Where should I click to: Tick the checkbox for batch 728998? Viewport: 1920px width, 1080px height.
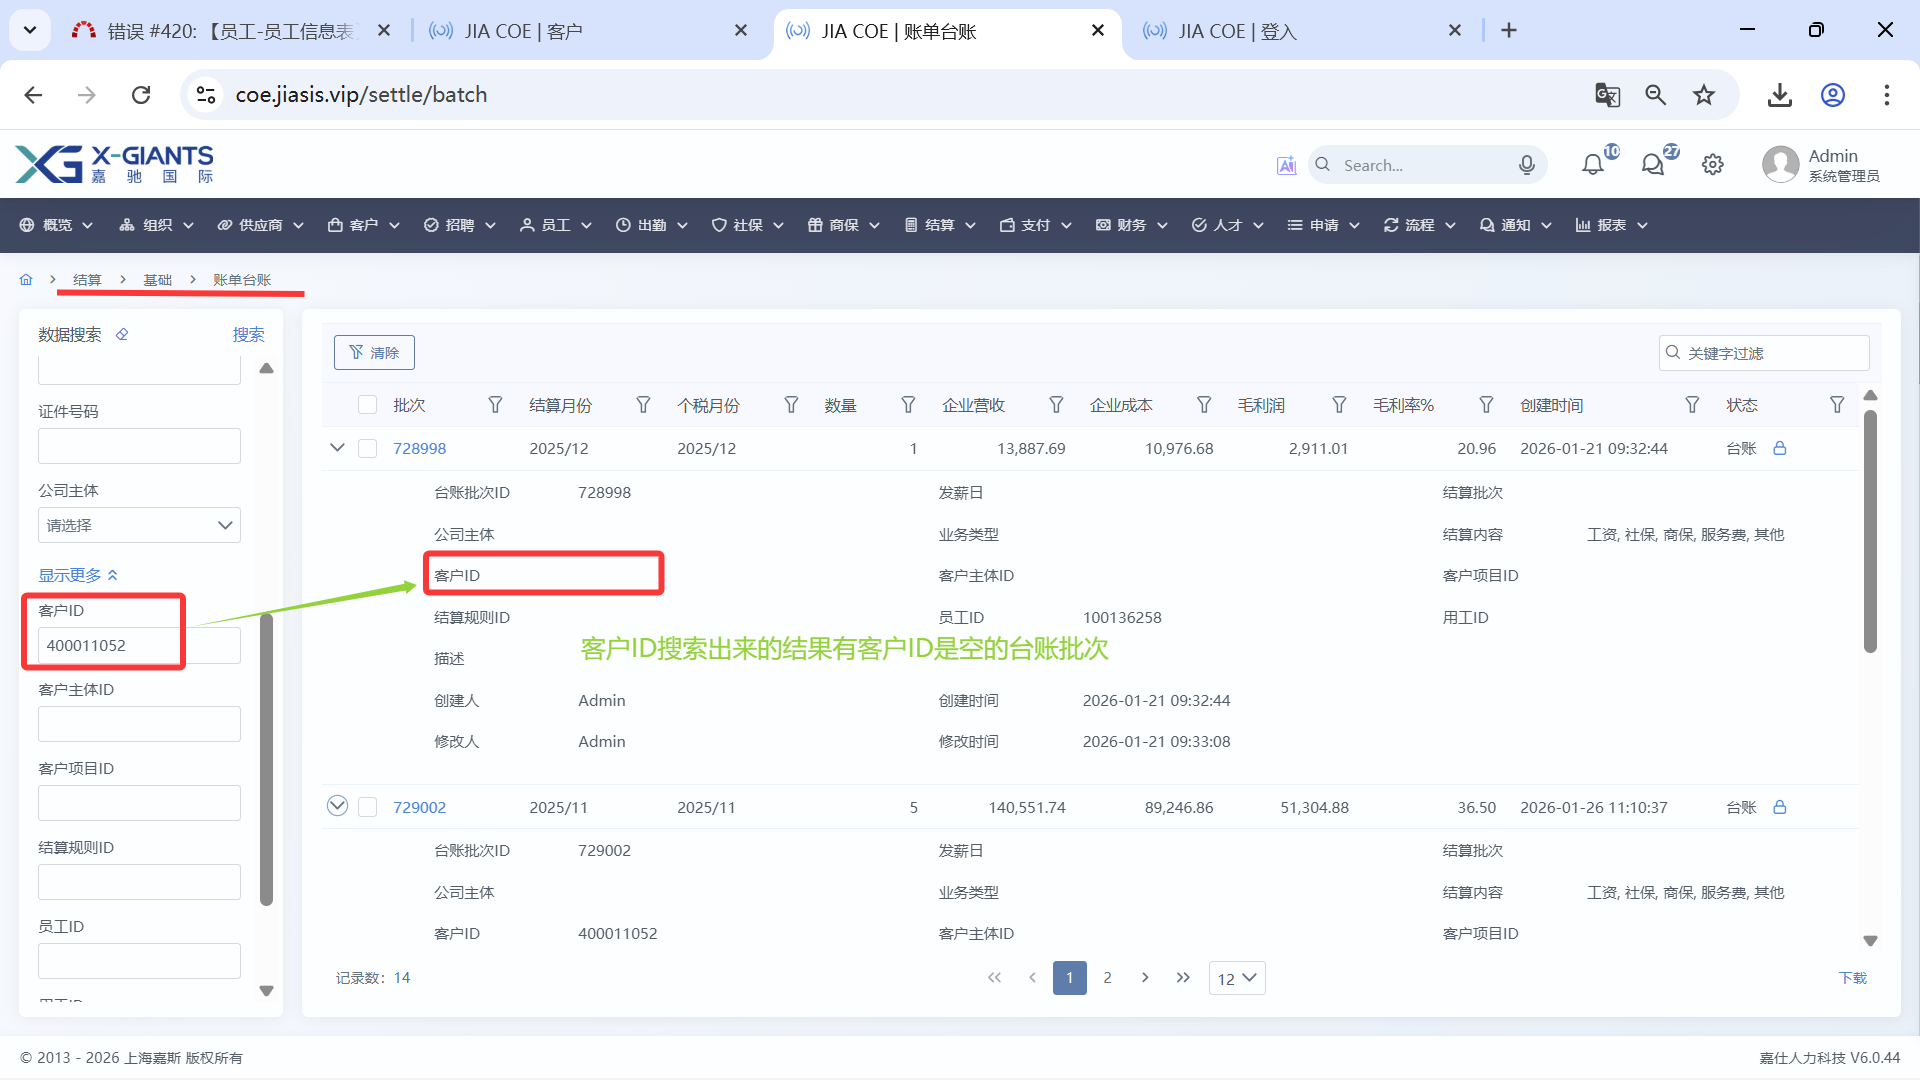[368, 448]
